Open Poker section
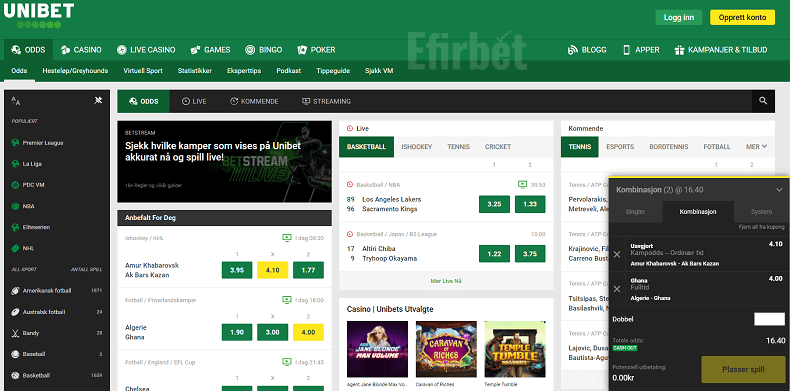 (316, 50)
